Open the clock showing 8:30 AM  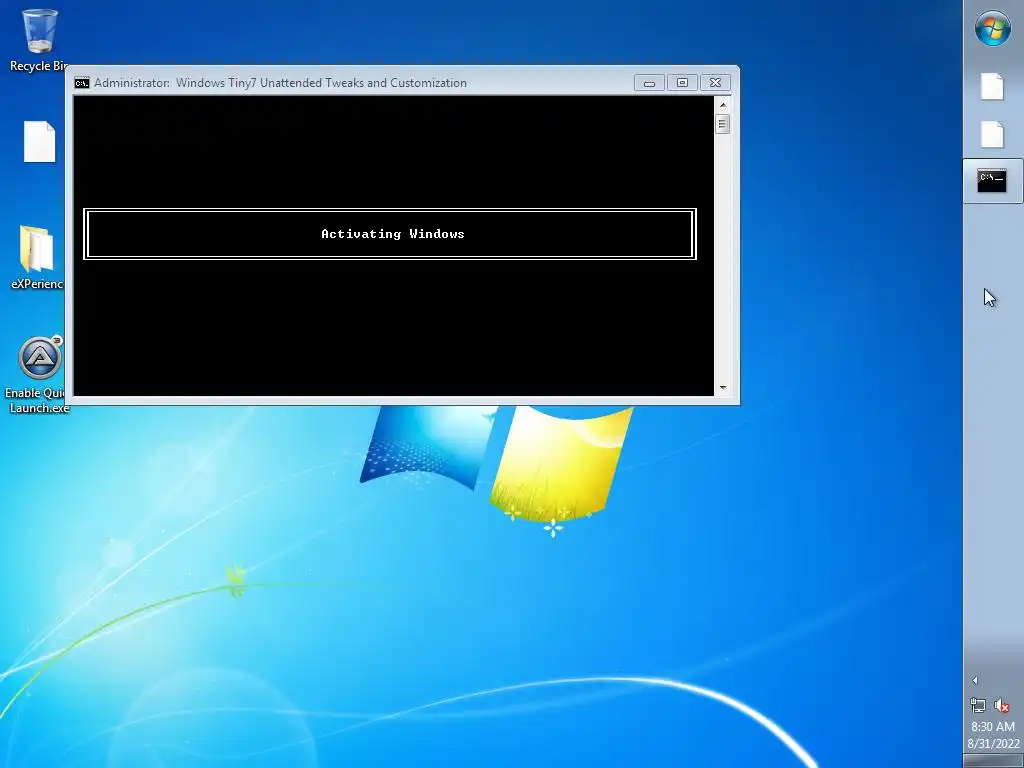(993, 735)
